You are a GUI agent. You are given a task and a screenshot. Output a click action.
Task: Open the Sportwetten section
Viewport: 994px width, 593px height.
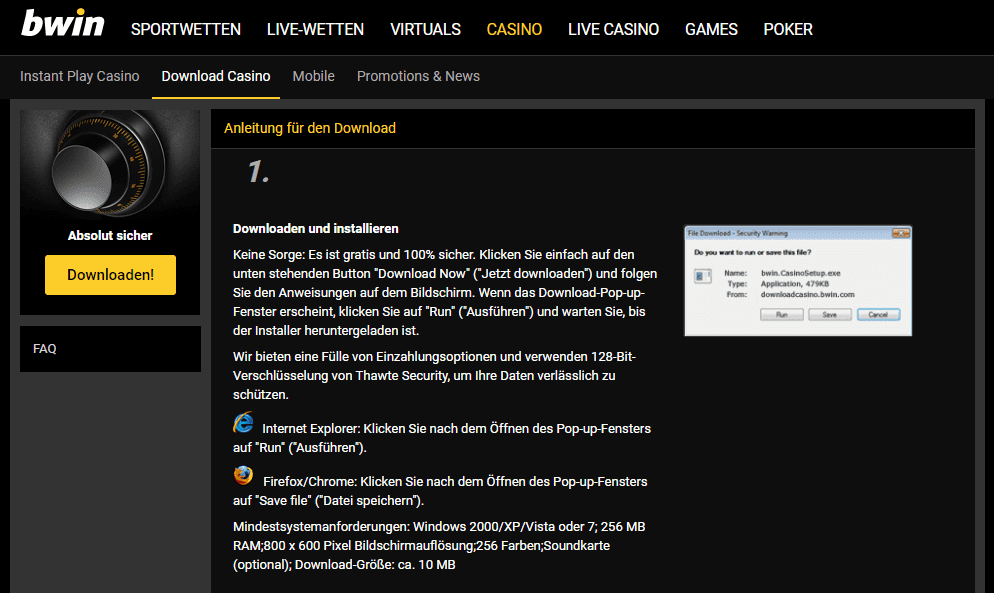186,29
